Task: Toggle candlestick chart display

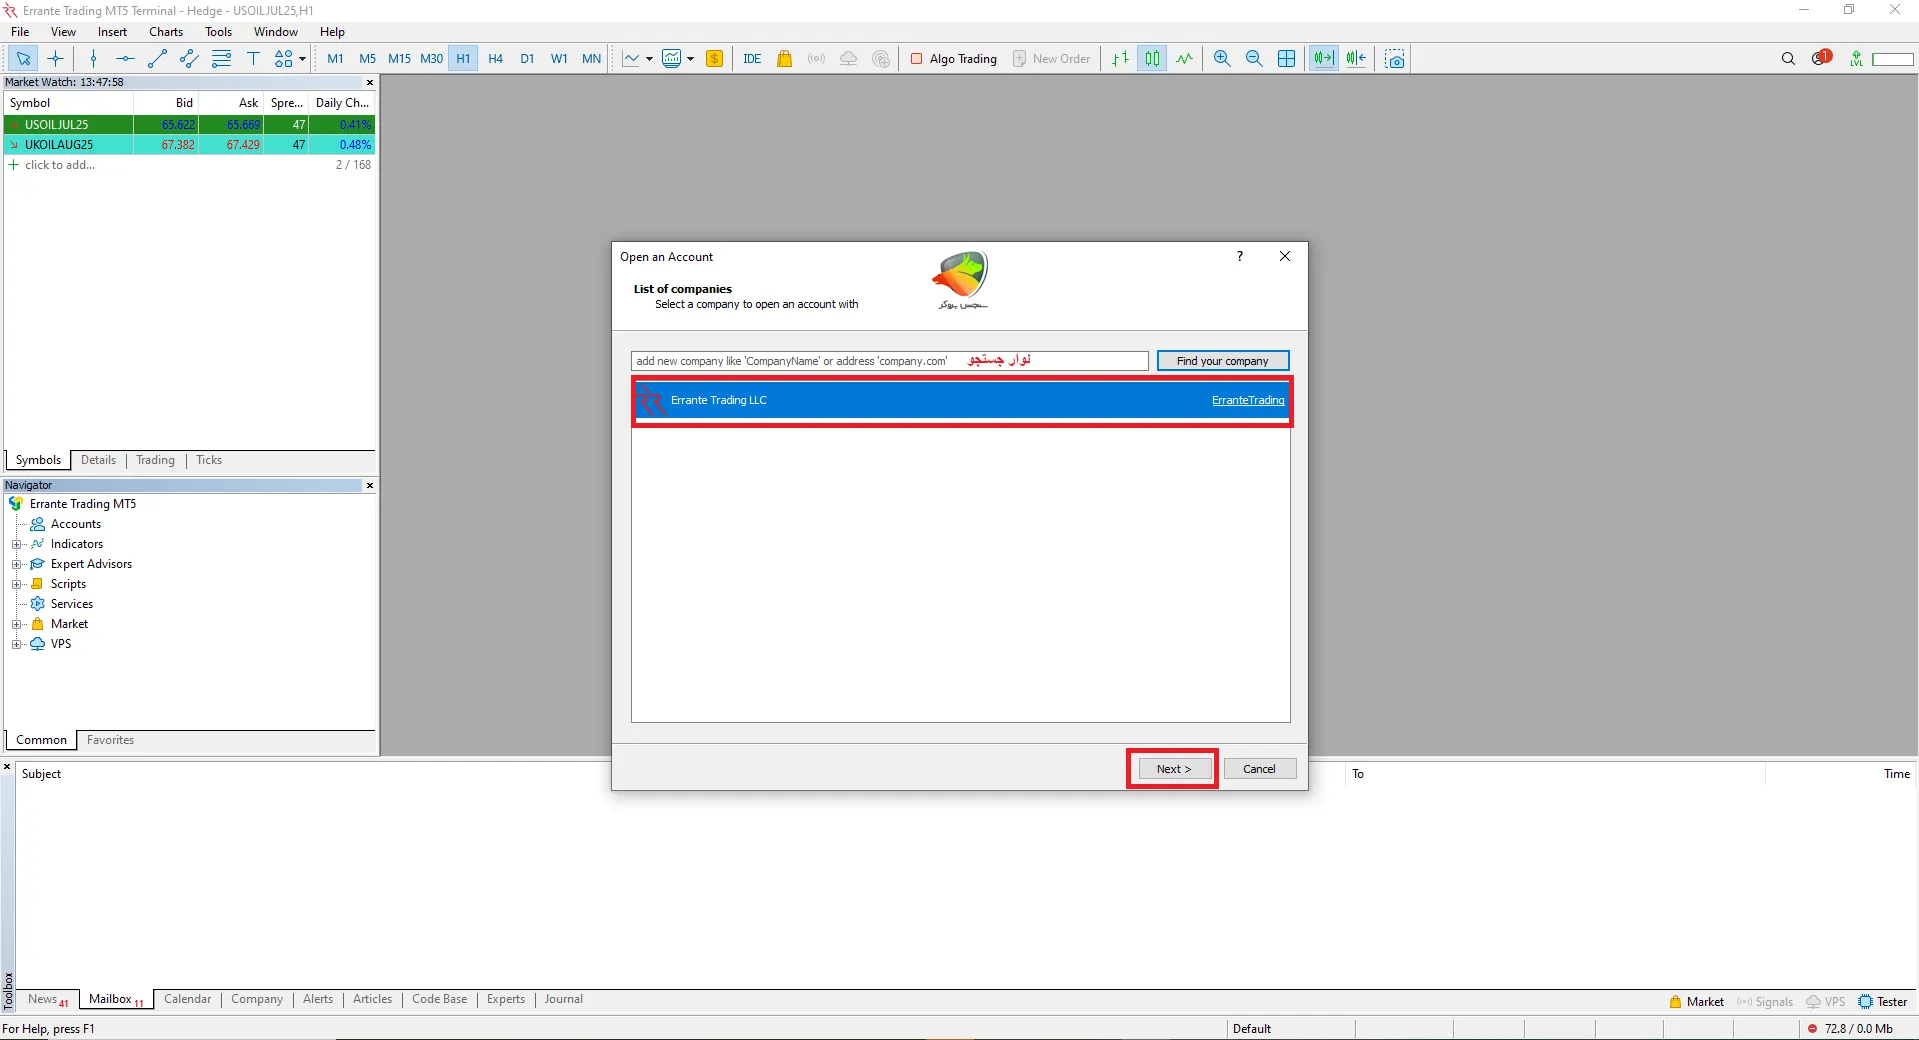Action: click(1152, 59)
